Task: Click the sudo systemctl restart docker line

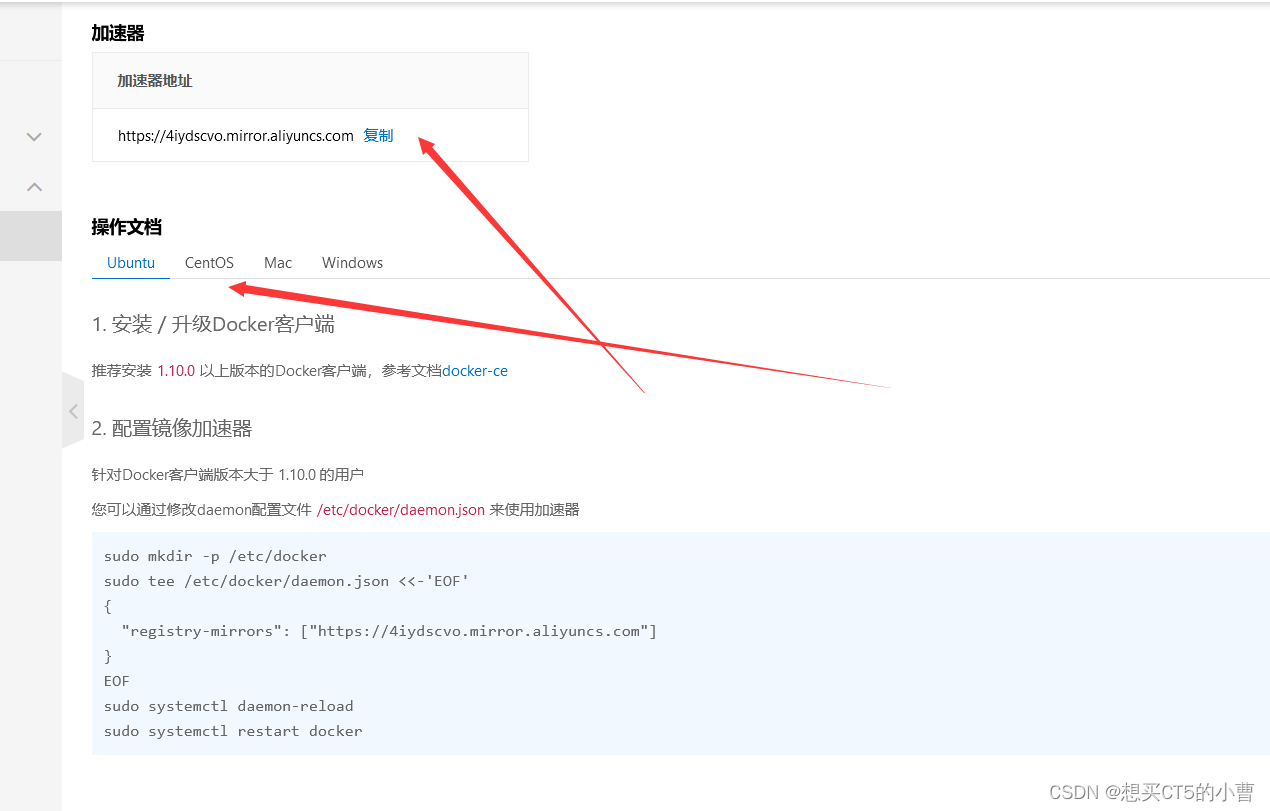Action: coord(233,731)
